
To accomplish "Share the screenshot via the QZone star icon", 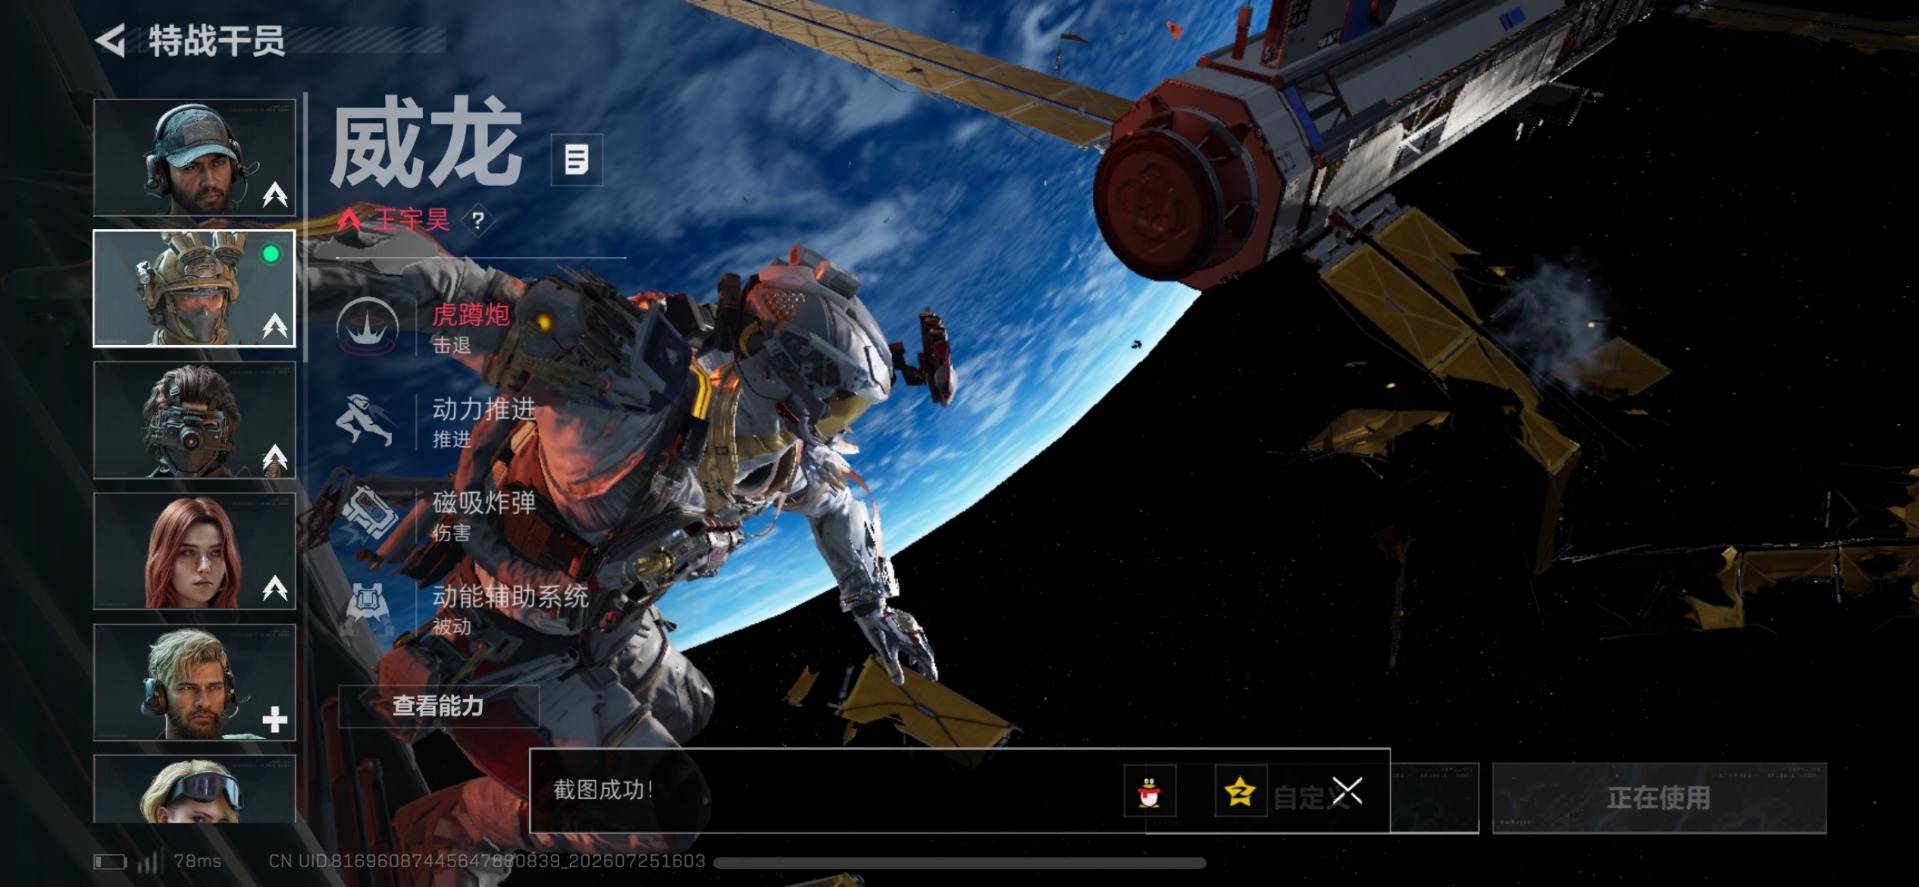I will click(1240, 792).
